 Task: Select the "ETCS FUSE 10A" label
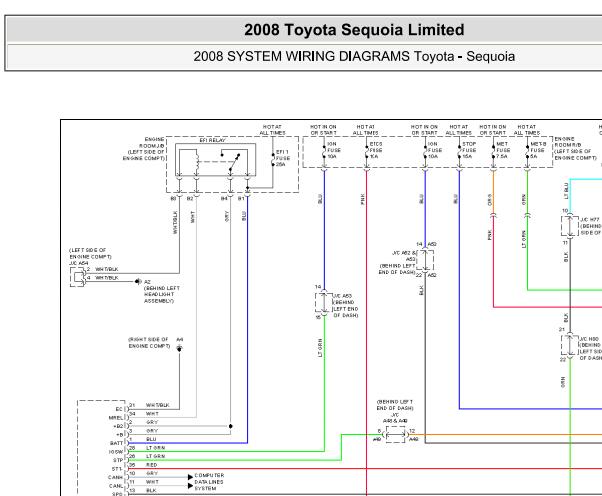click(375, 150)
